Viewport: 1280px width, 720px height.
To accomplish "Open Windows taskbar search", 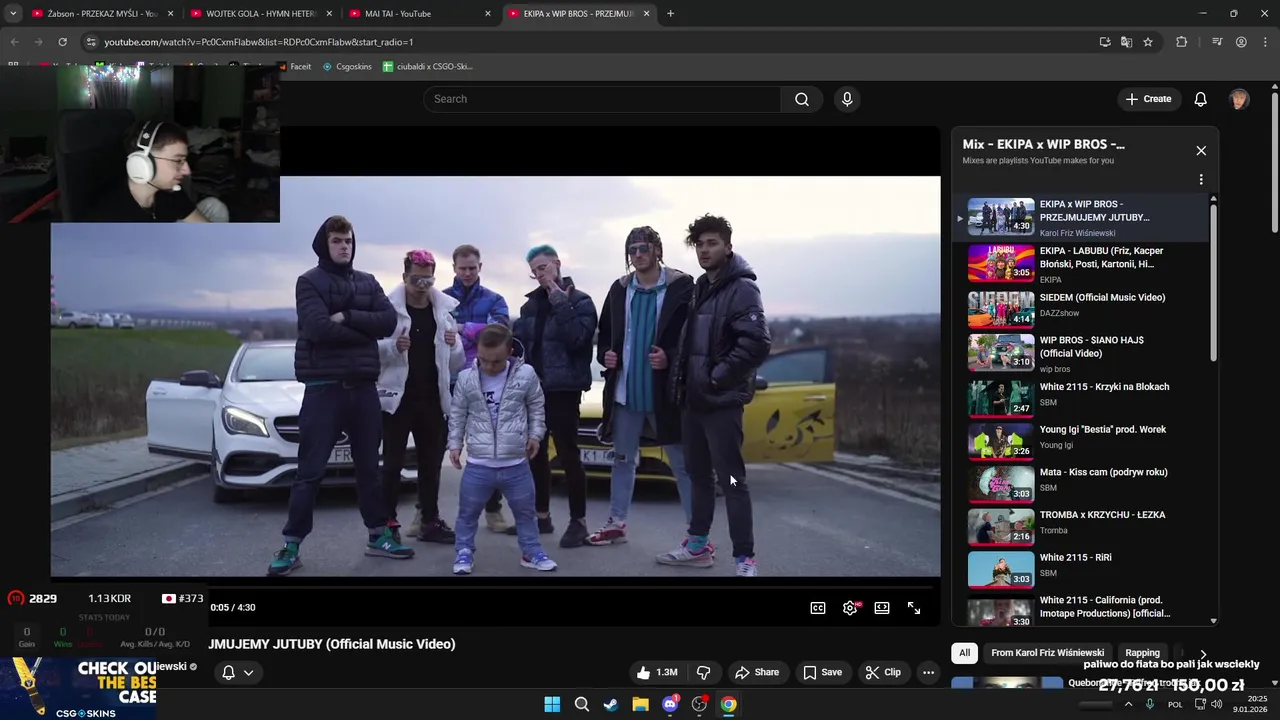I will pyautogui.click(x=581, y=704).
